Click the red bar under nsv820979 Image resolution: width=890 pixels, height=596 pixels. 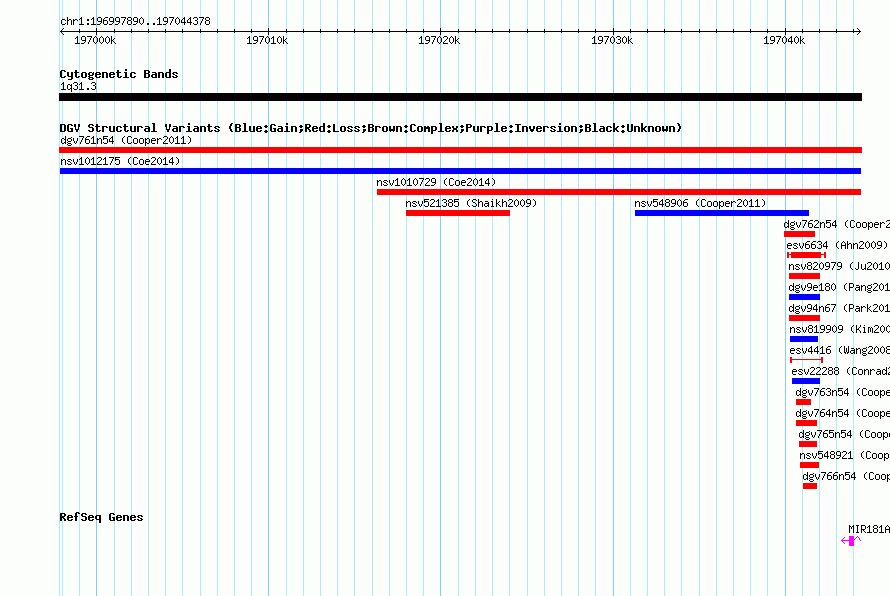point(804,276)
